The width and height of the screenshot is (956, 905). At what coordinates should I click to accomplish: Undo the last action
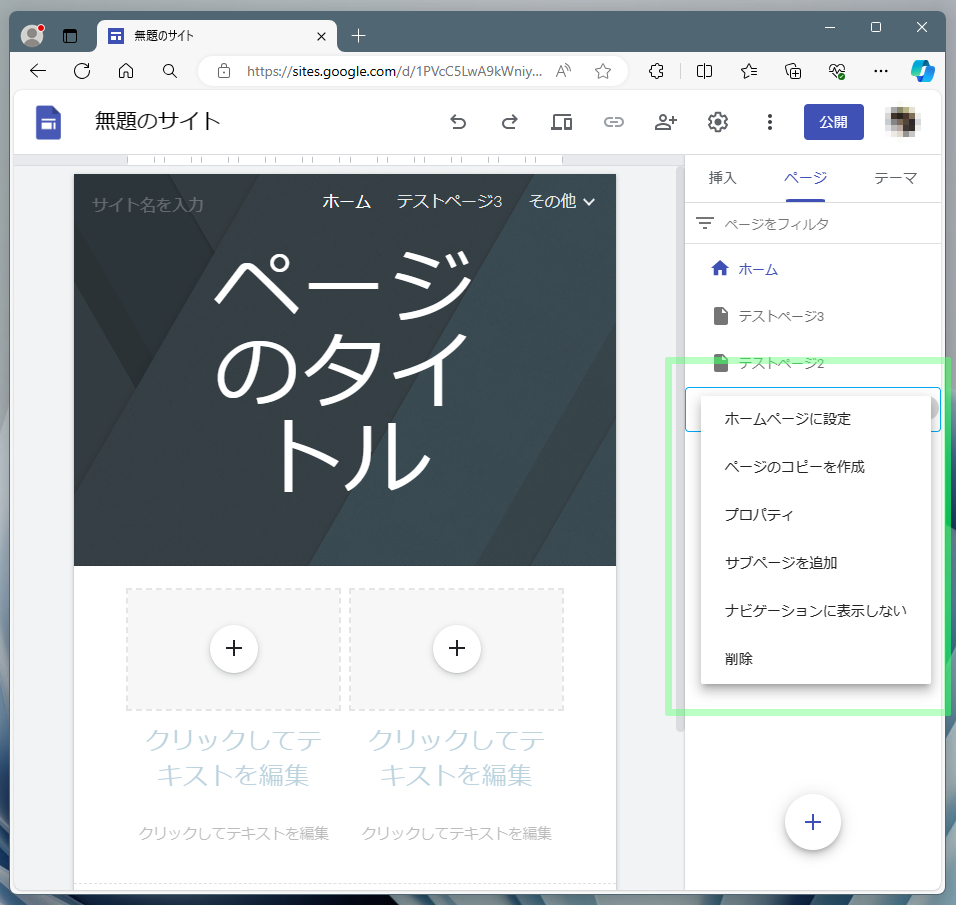458,123
